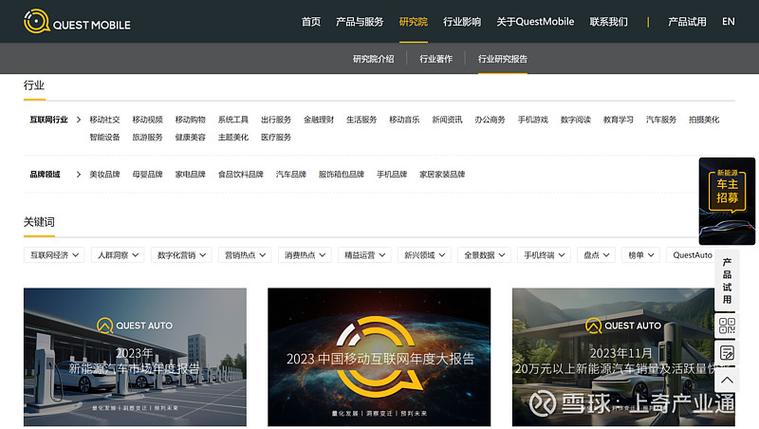
Task: Open the QR code icon in side panel
Action: (x=727, y=326)
